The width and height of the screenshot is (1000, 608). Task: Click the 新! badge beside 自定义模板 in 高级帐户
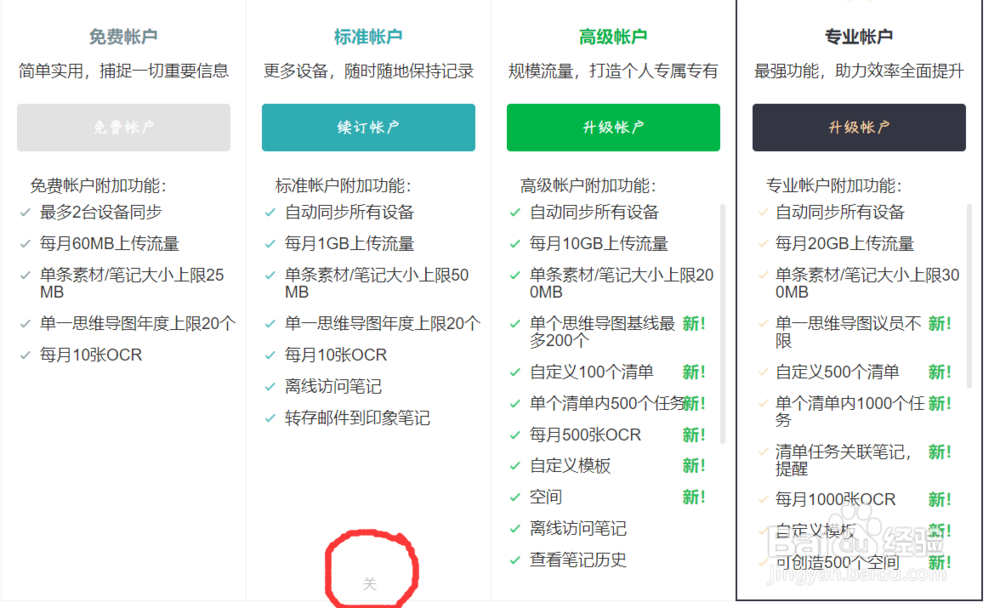coord(694,466)
